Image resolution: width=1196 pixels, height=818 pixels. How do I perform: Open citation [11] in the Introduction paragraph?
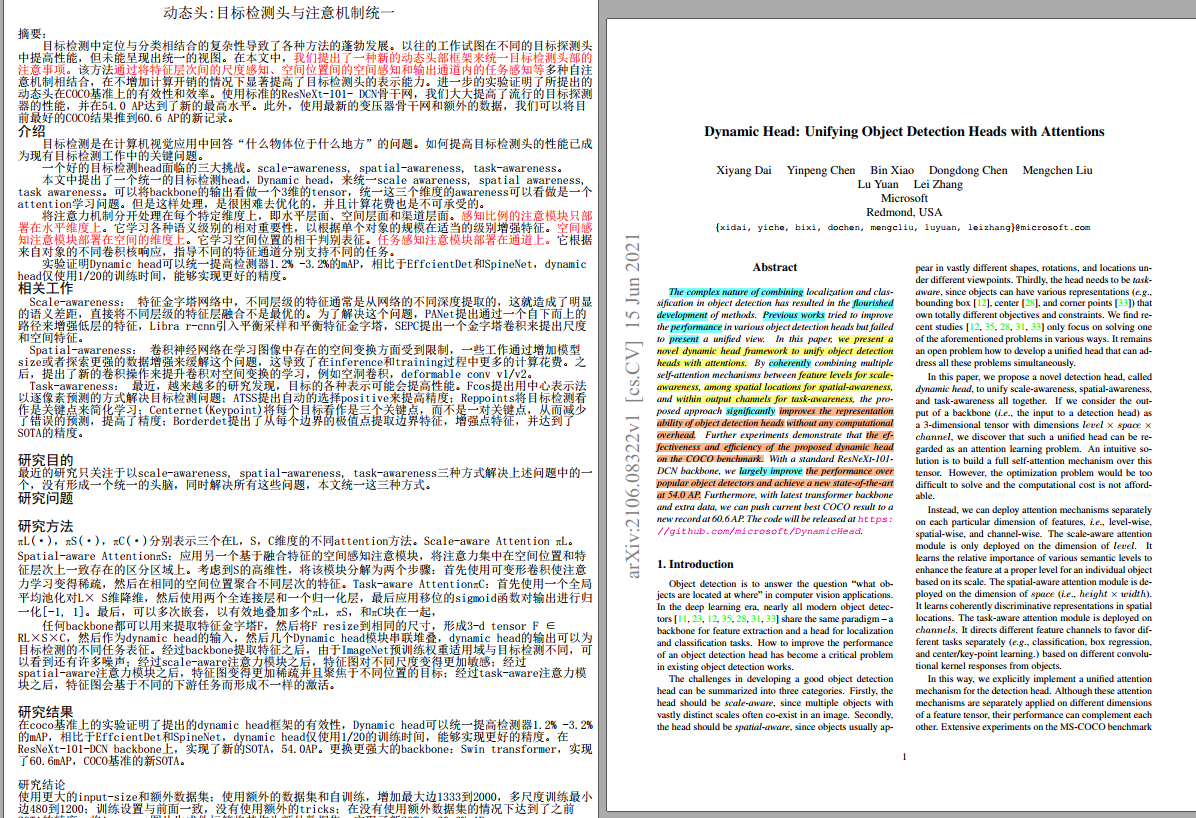point(682,619)
